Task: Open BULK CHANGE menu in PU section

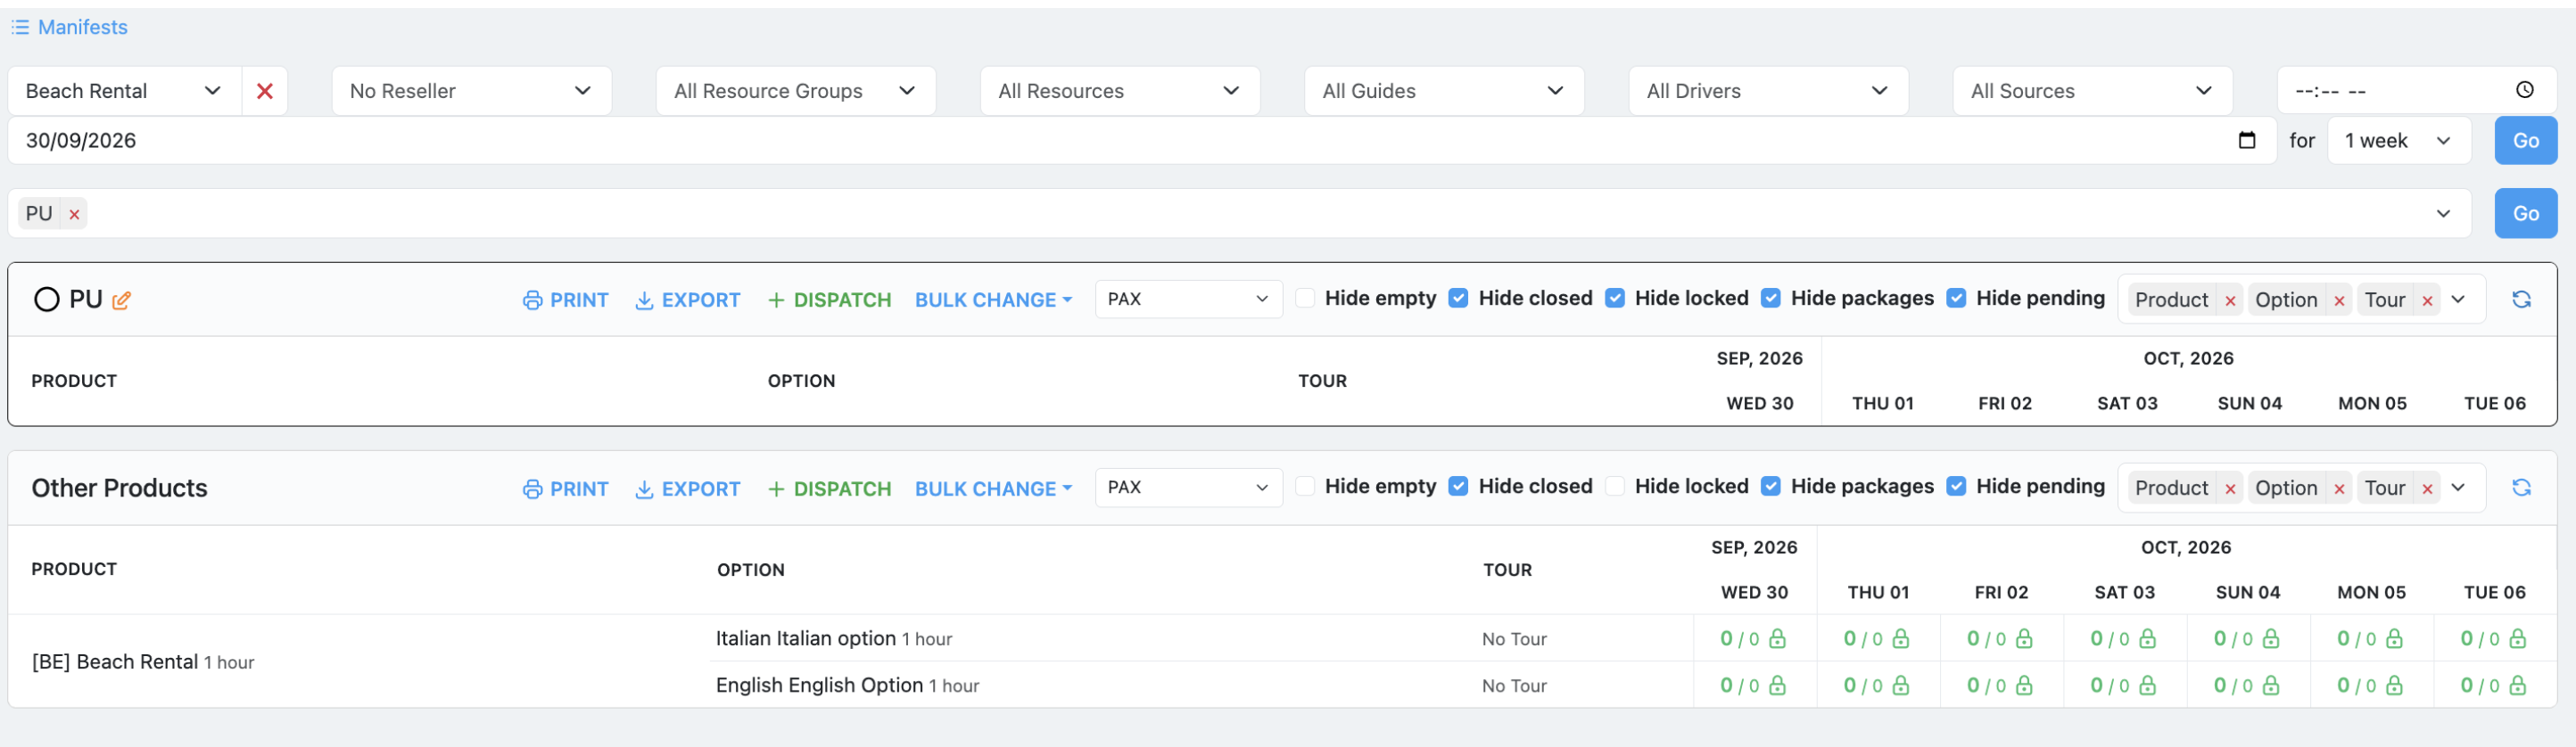Action: [x=993, y=300]
